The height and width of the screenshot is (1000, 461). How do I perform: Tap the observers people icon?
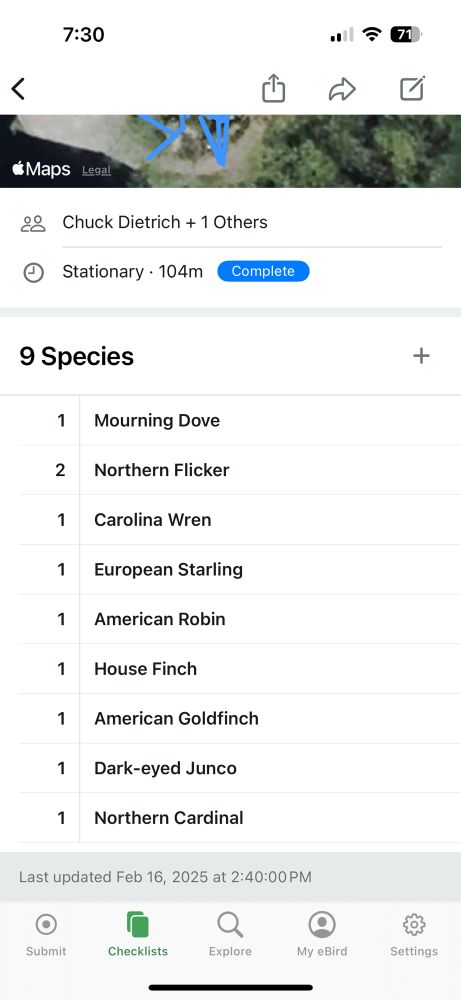click(33, 223)
